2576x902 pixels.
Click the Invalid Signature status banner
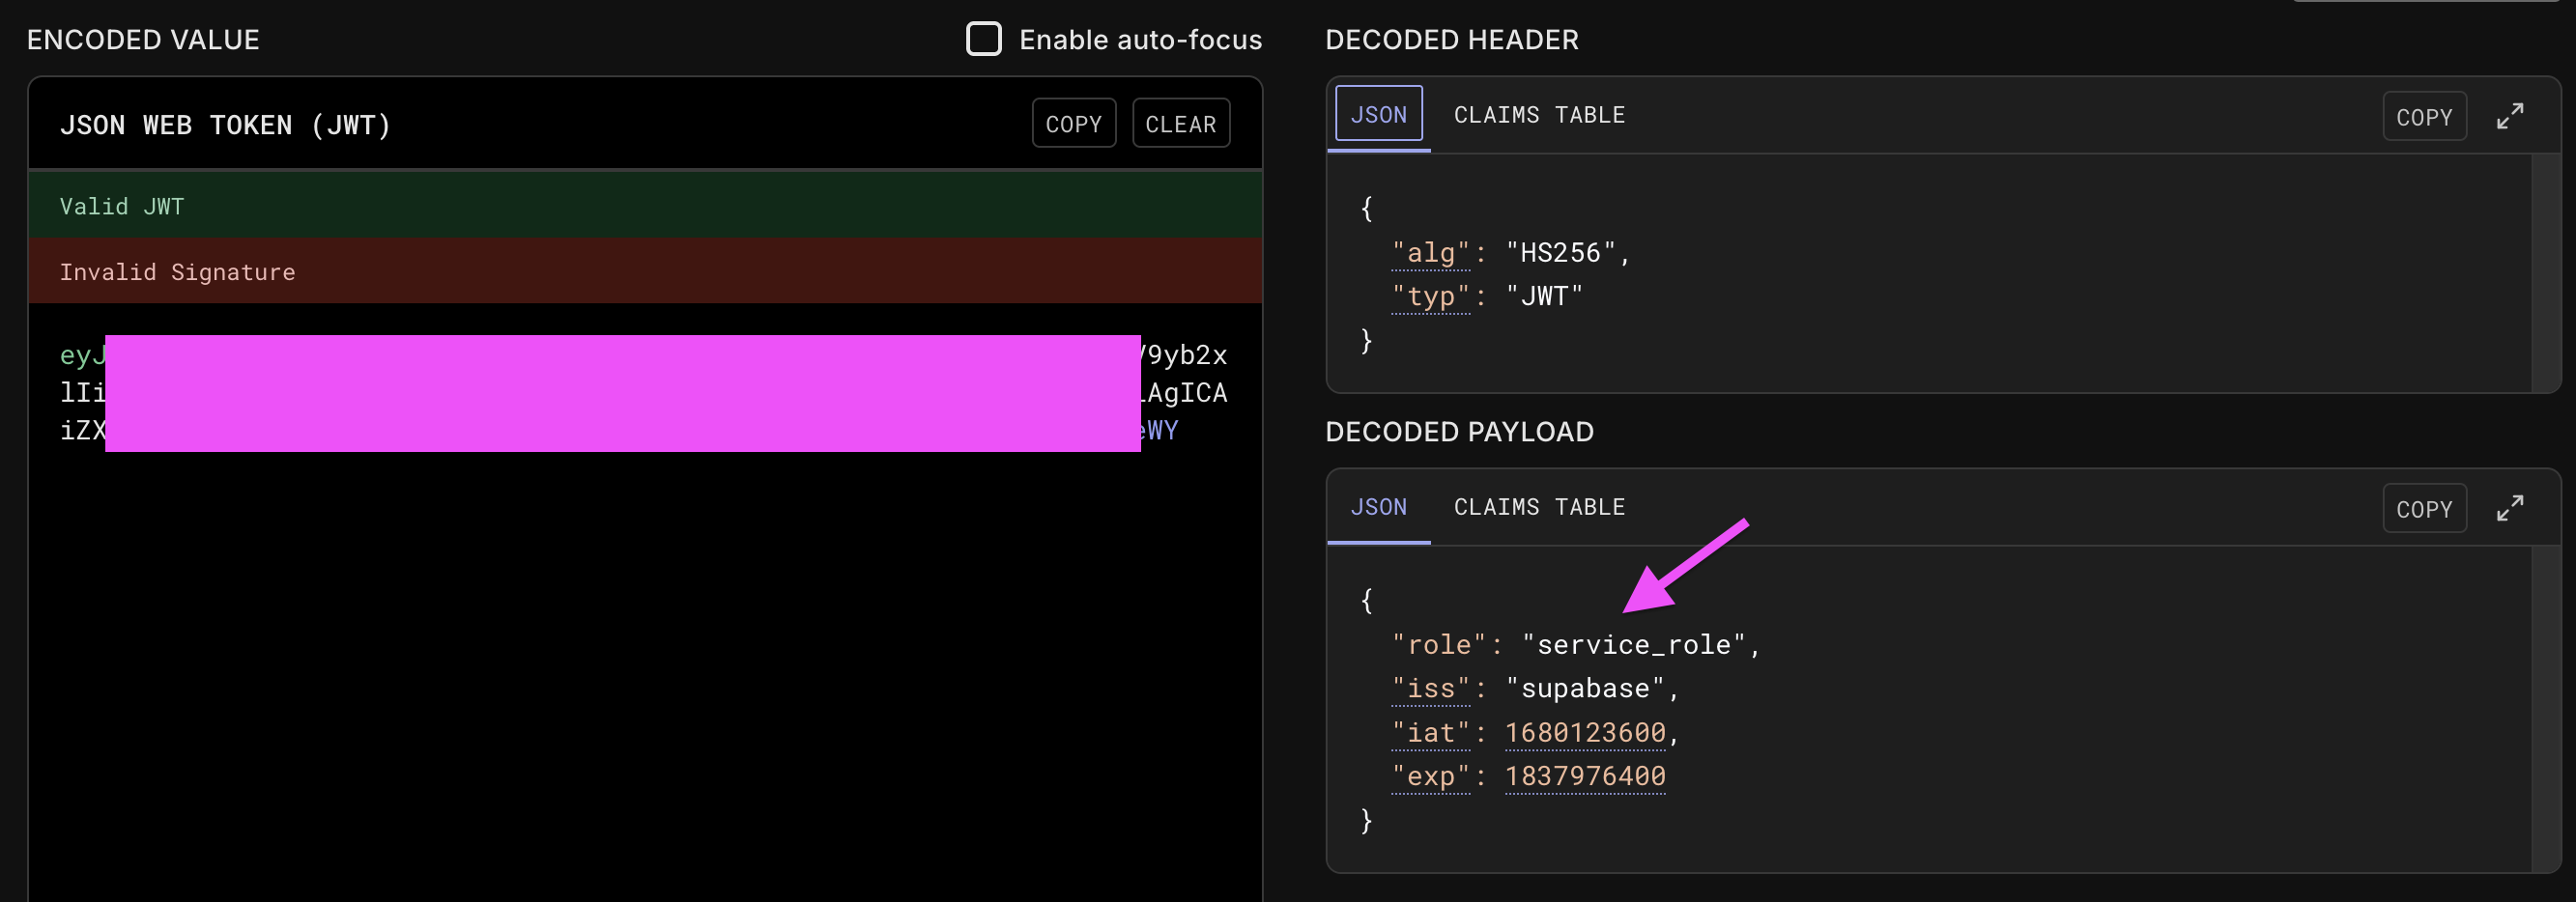[644, 271]
